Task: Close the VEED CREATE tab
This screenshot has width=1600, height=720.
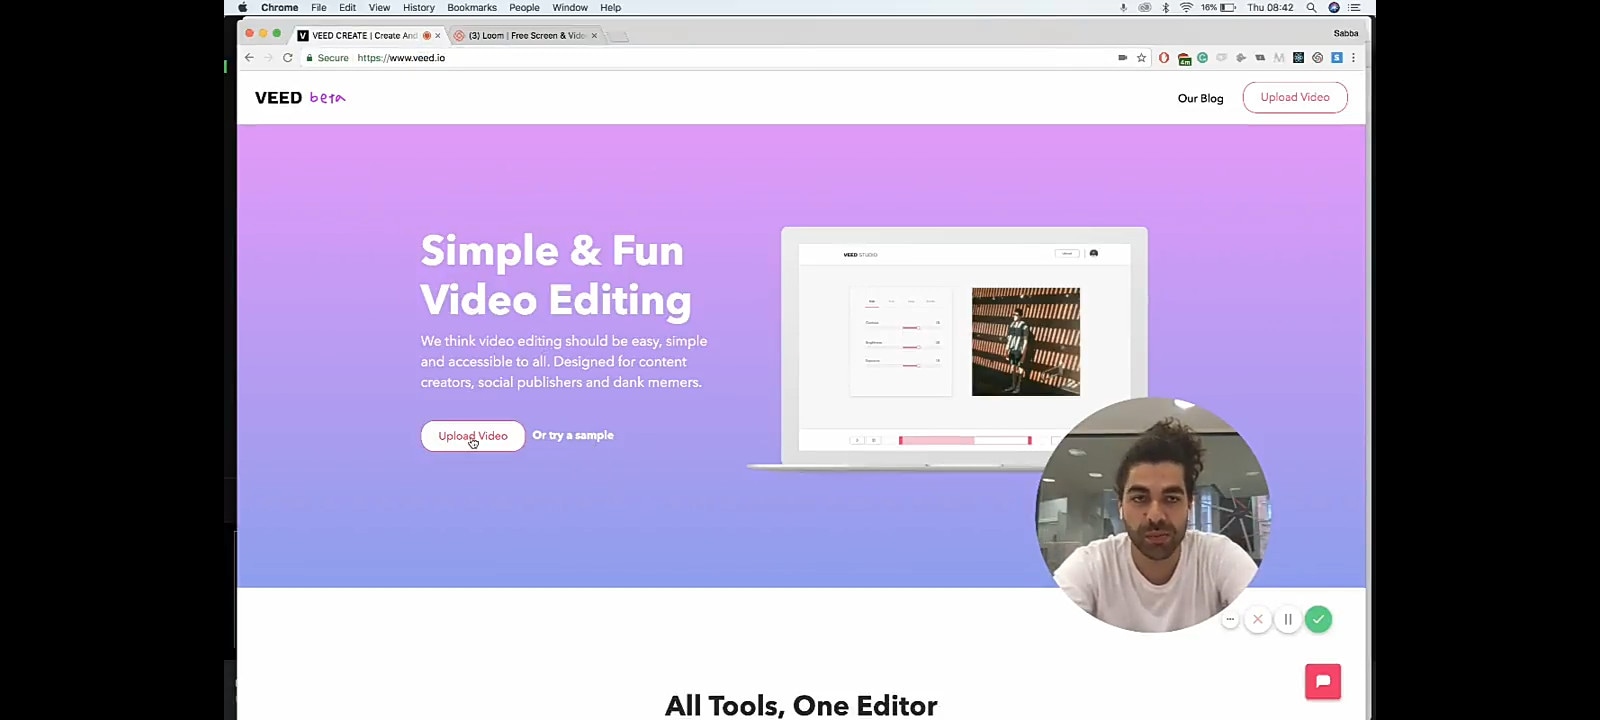Action: tap(437, 35)
